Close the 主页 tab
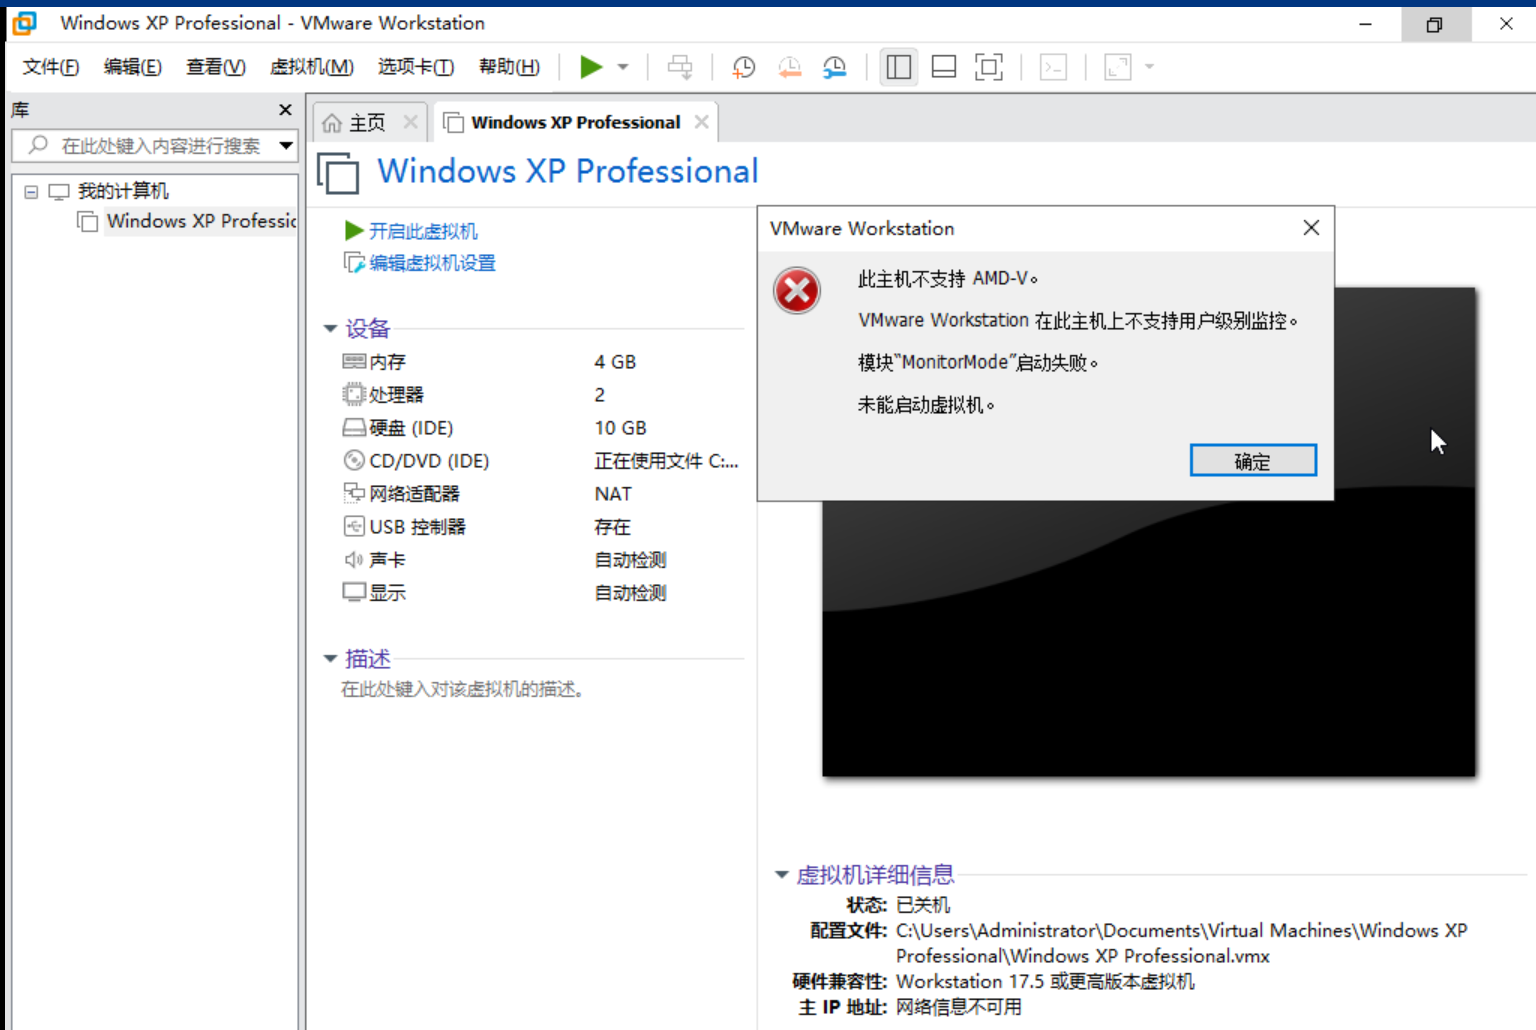Screen dimensions: 1536x1030 click(x=410, y=122)
